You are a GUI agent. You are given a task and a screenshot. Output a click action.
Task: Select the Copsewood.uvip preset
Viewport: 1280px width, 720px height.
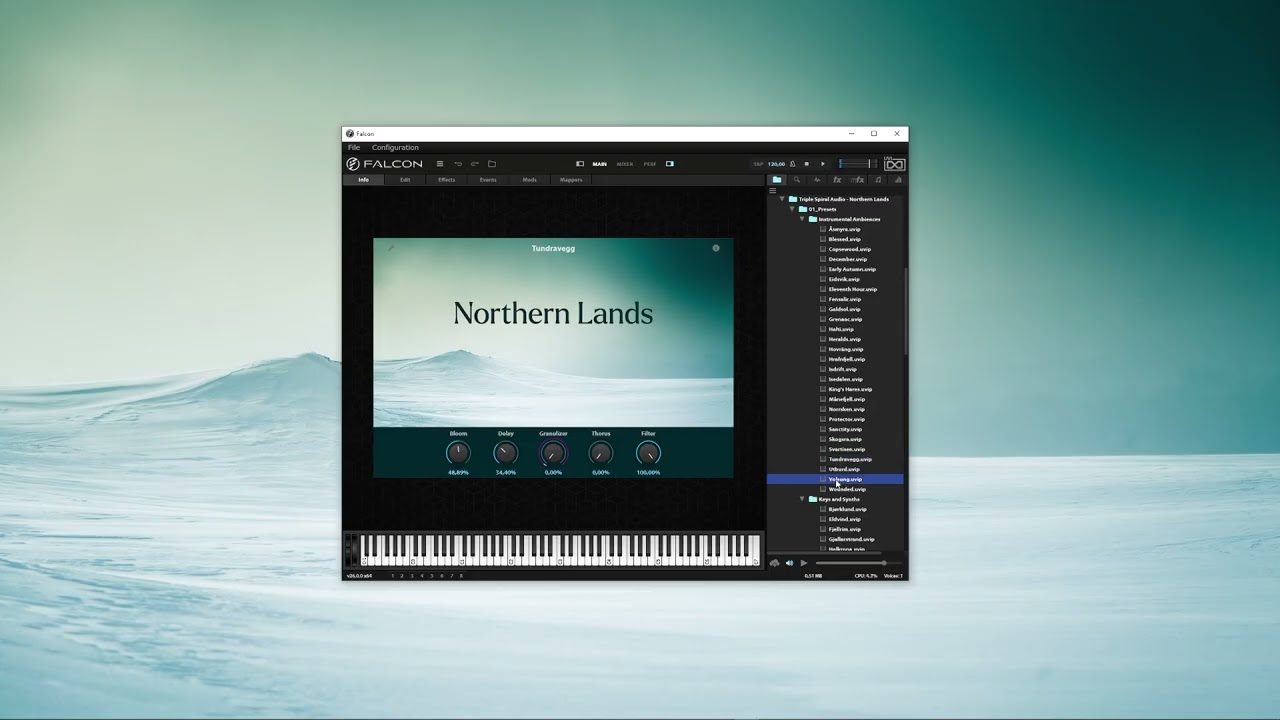click(x=849, y=249)
